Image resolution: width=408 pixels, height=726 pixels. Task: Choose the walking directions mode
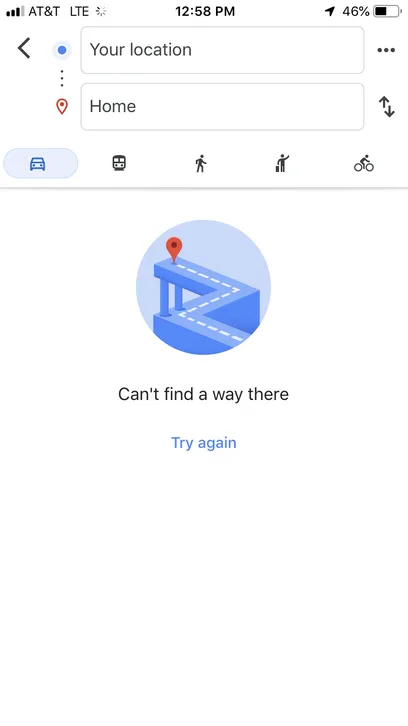(201, 163)
